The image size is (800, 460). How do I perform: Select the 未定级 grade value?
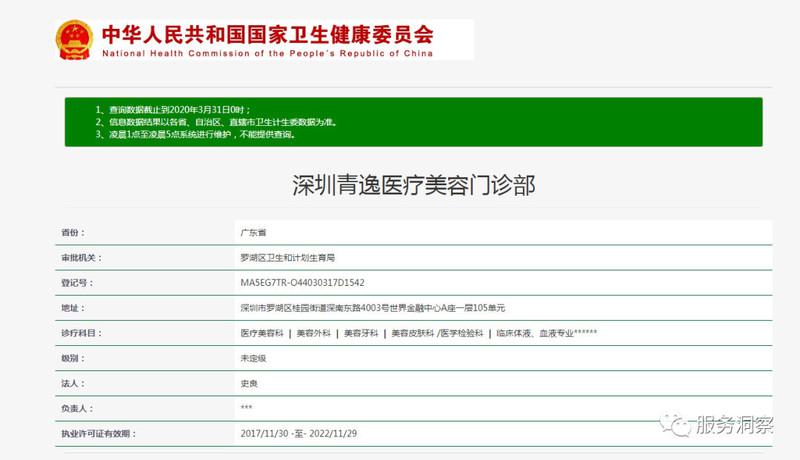(x=253, y=358)
